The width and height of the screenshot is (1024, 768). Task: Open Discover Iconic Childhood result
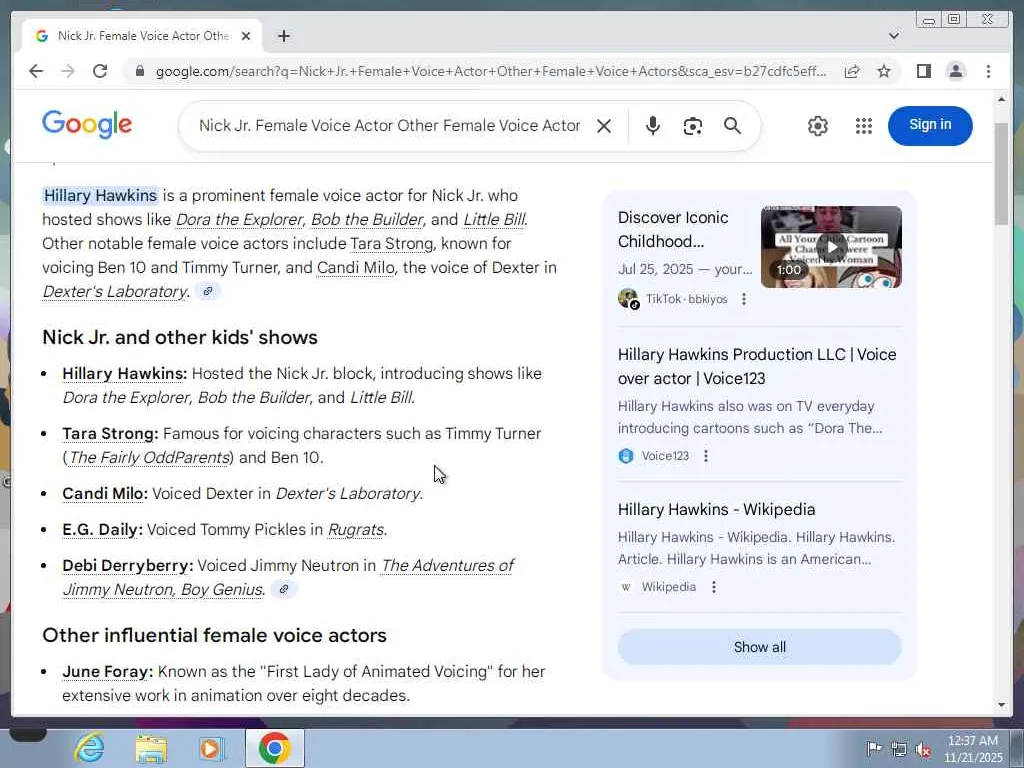pos(673,229)
